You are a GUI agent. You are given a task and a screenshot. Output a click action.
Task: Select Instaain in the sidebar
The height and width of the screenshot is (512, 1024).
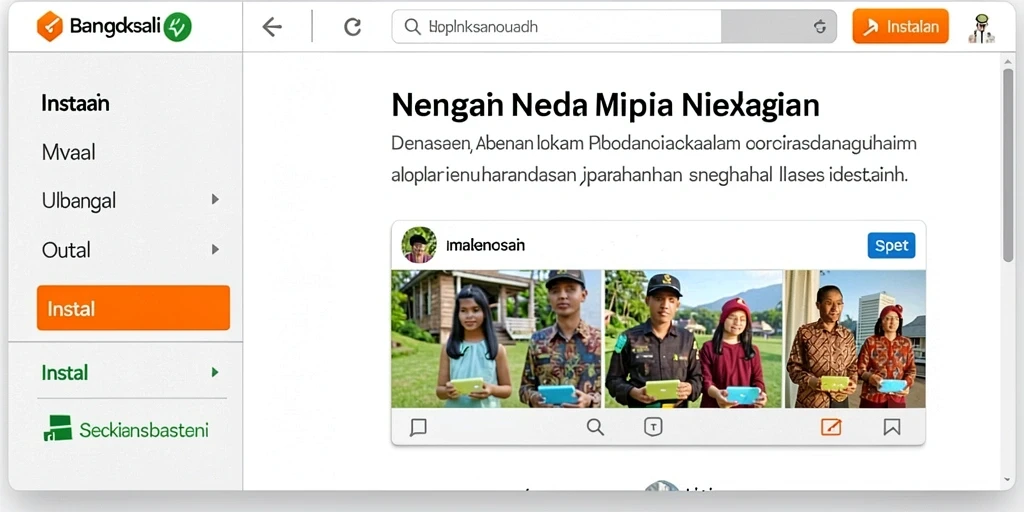[x=75, y=103]
